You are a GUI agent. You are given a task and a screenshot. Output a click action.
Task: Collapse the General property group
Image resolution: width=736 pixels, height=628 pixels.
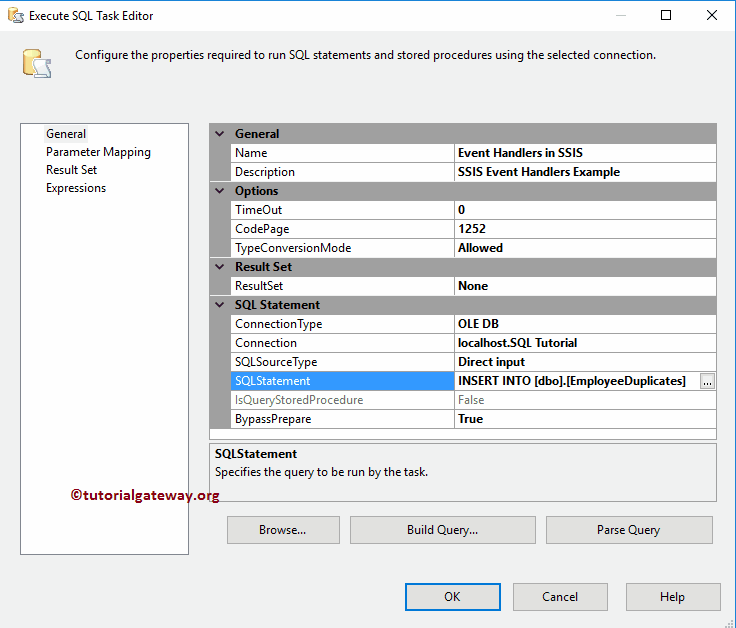(220, 134)
